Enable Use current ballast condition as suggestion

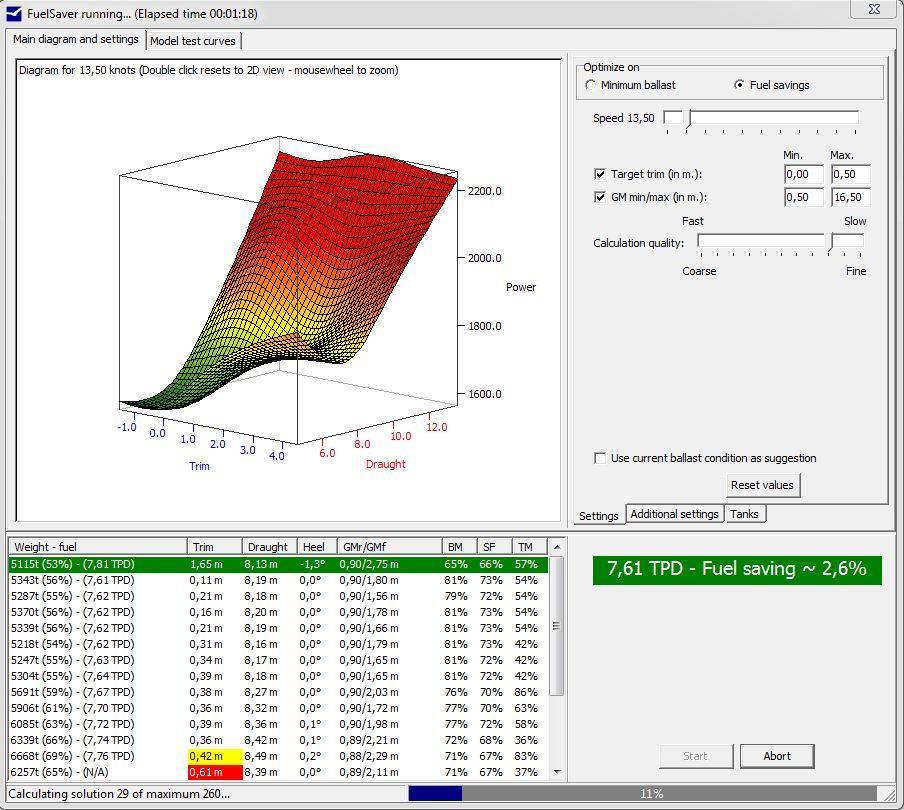pyautogui.click(x=600, y=458)
